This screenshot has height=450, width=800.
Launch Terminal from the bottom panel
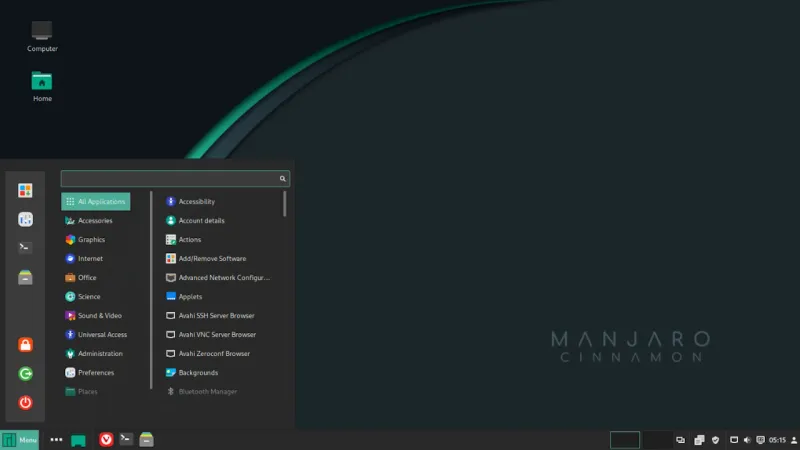point(126,439)
